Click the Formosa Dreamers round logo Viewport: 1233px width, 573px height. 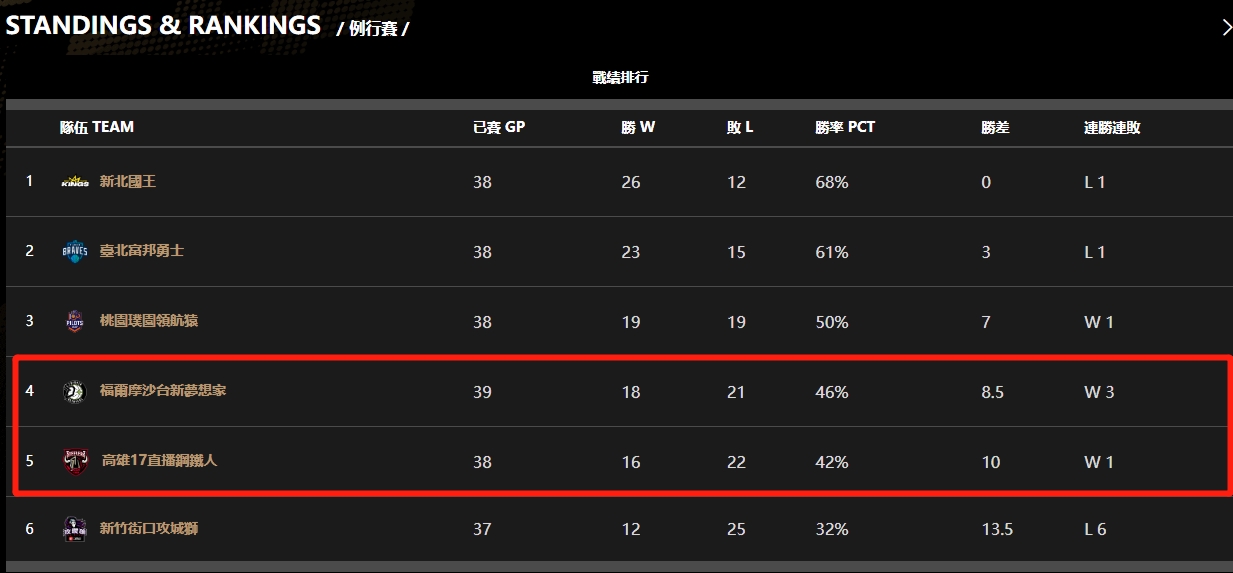(75, 391)
